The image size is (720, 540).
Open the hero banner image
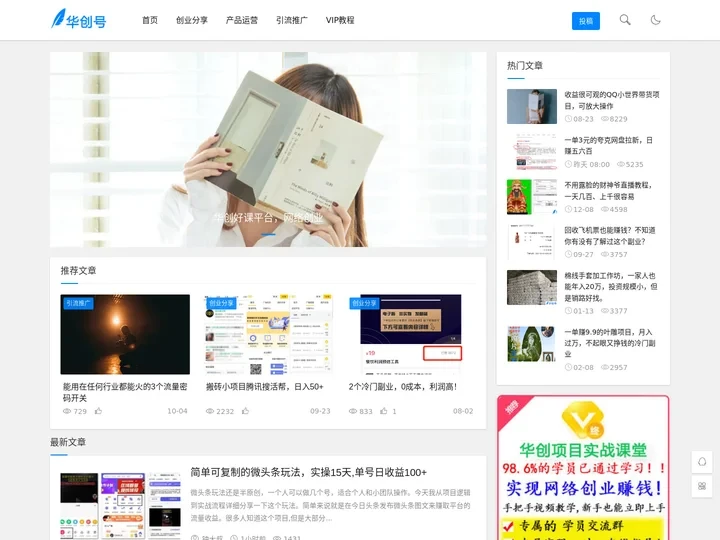pos(268,149)
